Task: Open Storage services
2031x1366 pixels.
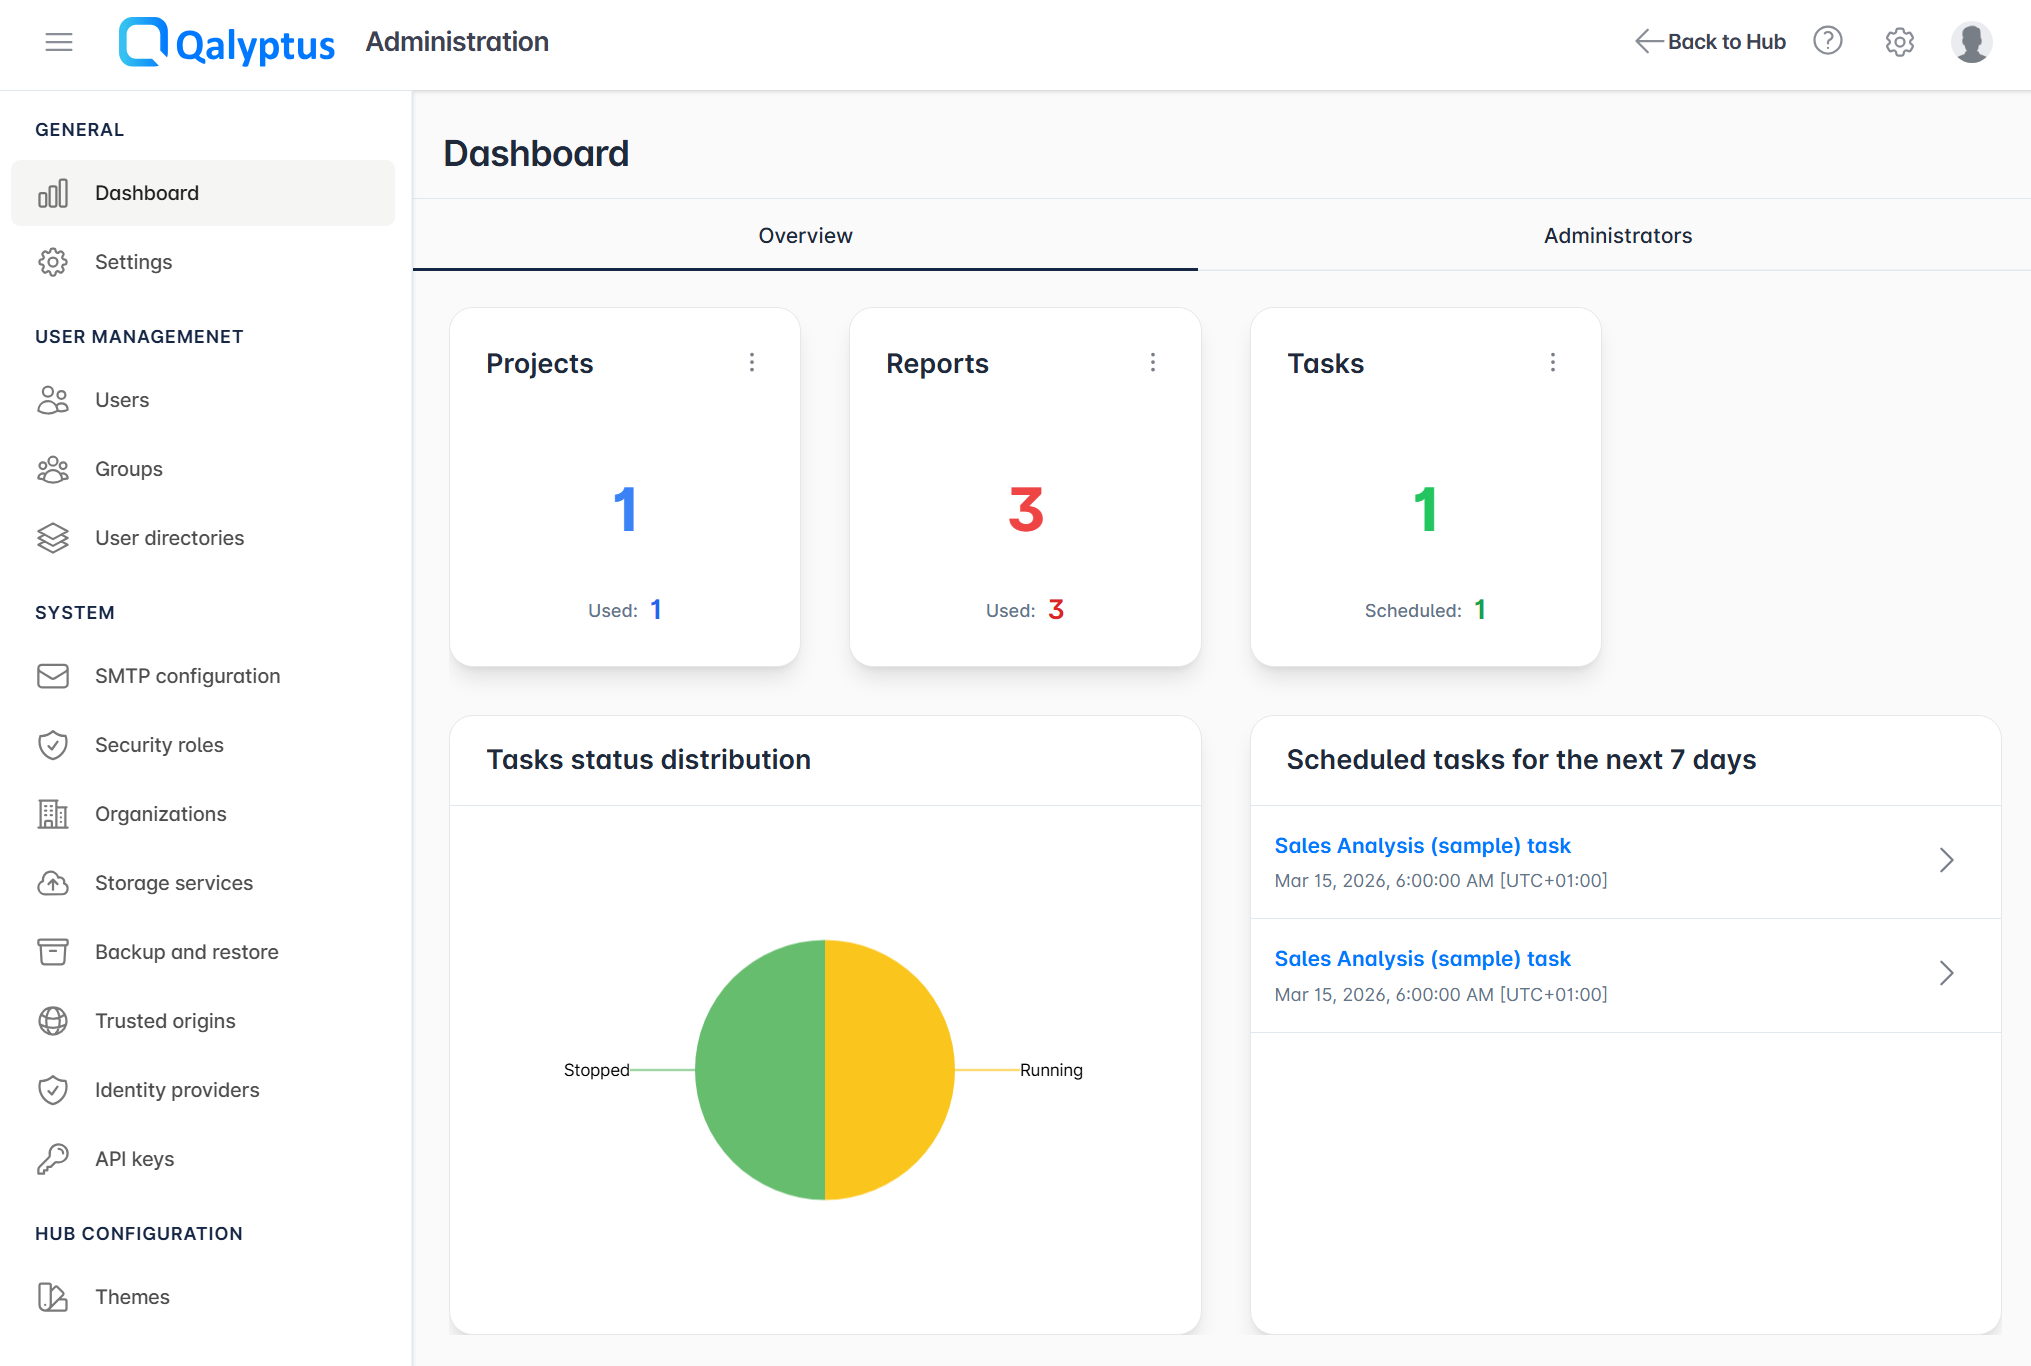Action: 173,882
